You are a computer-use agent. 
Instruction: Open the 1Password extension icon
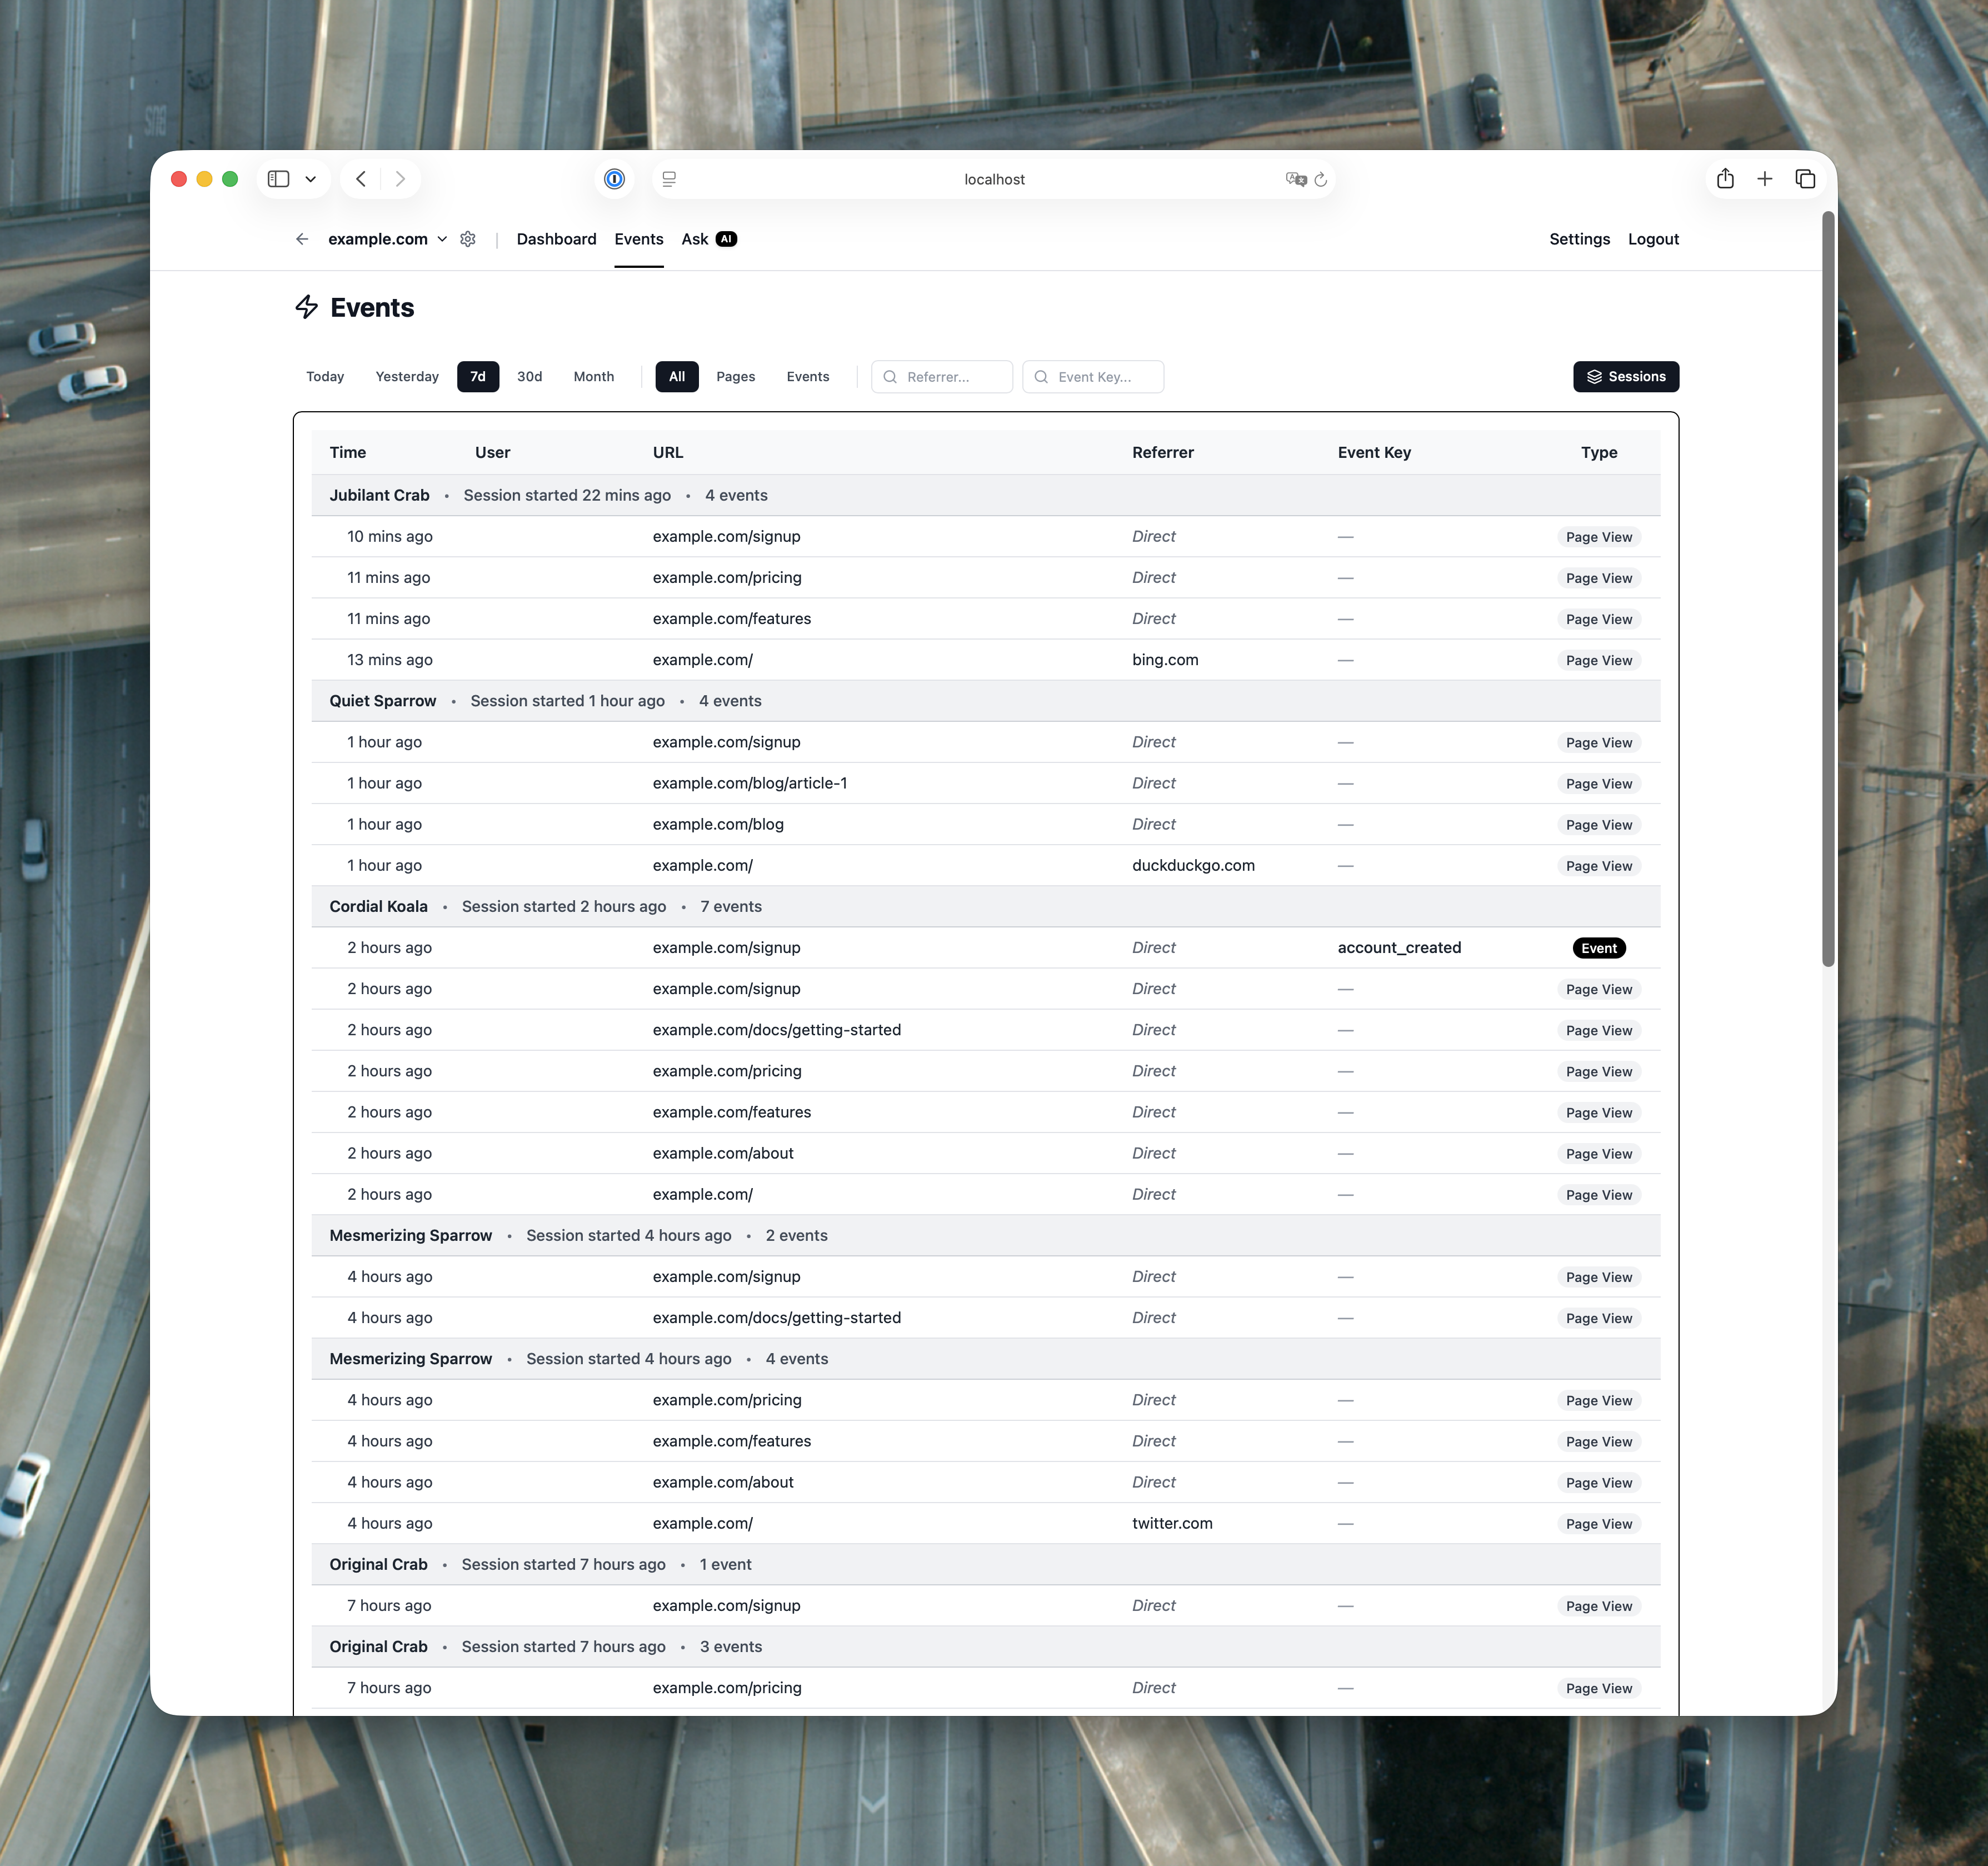point(615,179)
